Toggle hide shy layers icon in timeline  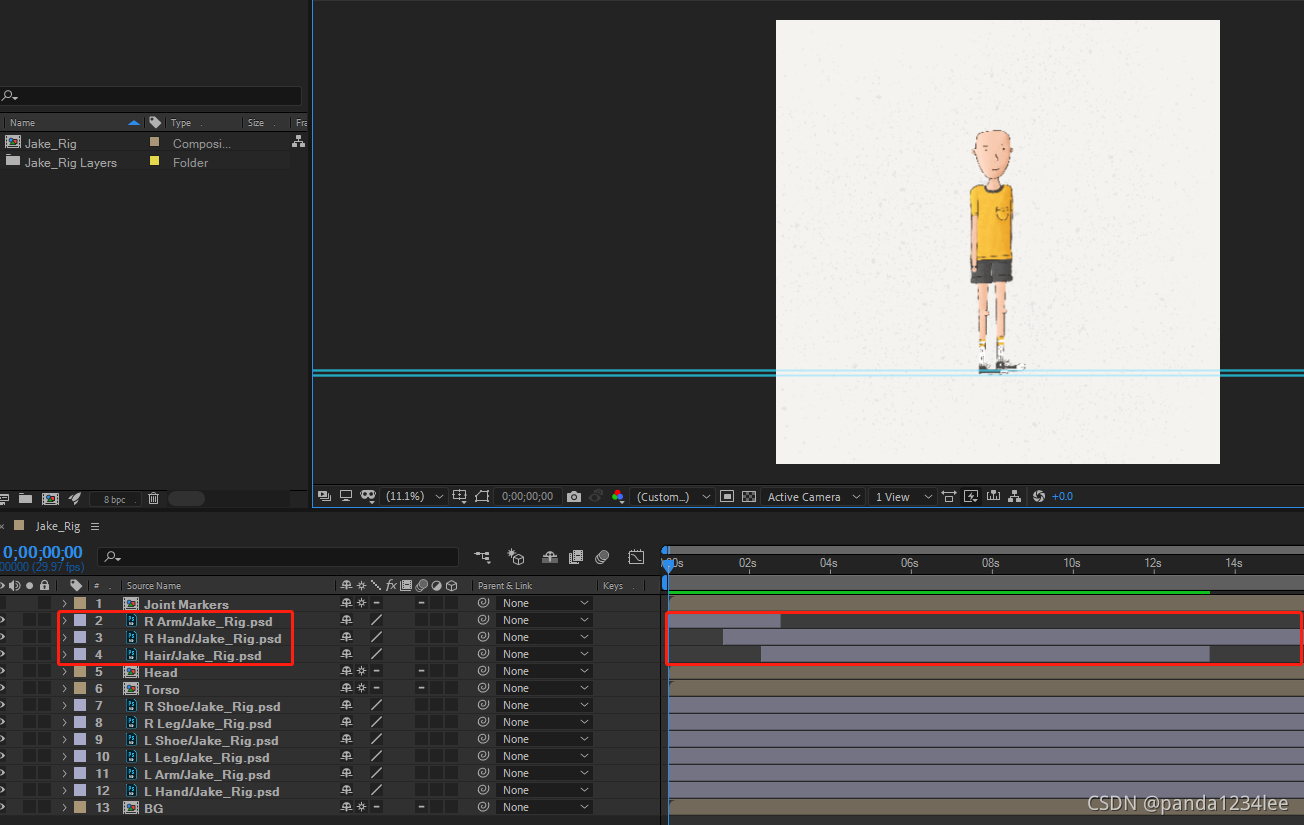(549, 557)
